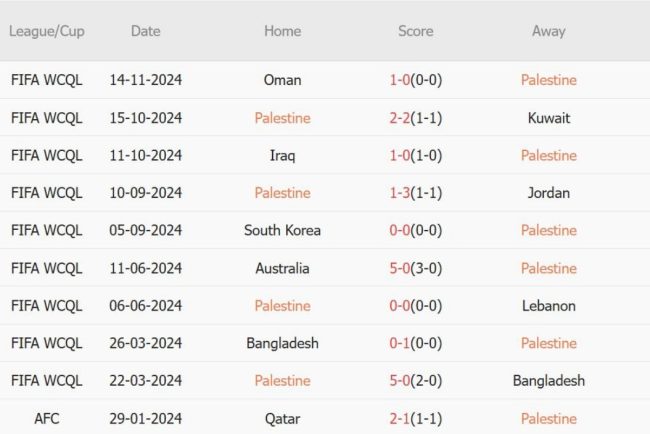Click the 2-1(1-1) Qatar match score
Viewport: 650px width, 434px height.
pos(415,419)
